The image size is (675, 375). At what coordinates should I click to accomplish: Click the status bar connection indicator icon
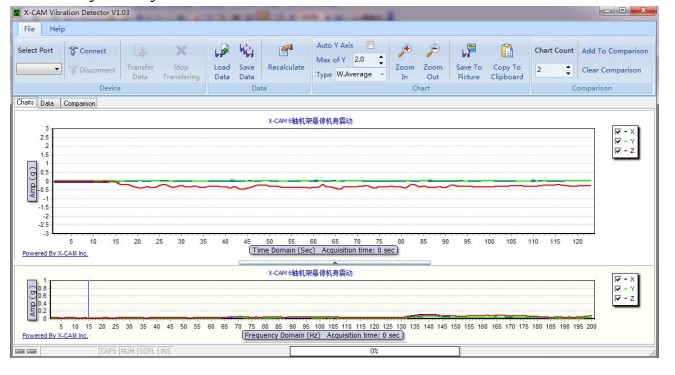pos(25,351)
